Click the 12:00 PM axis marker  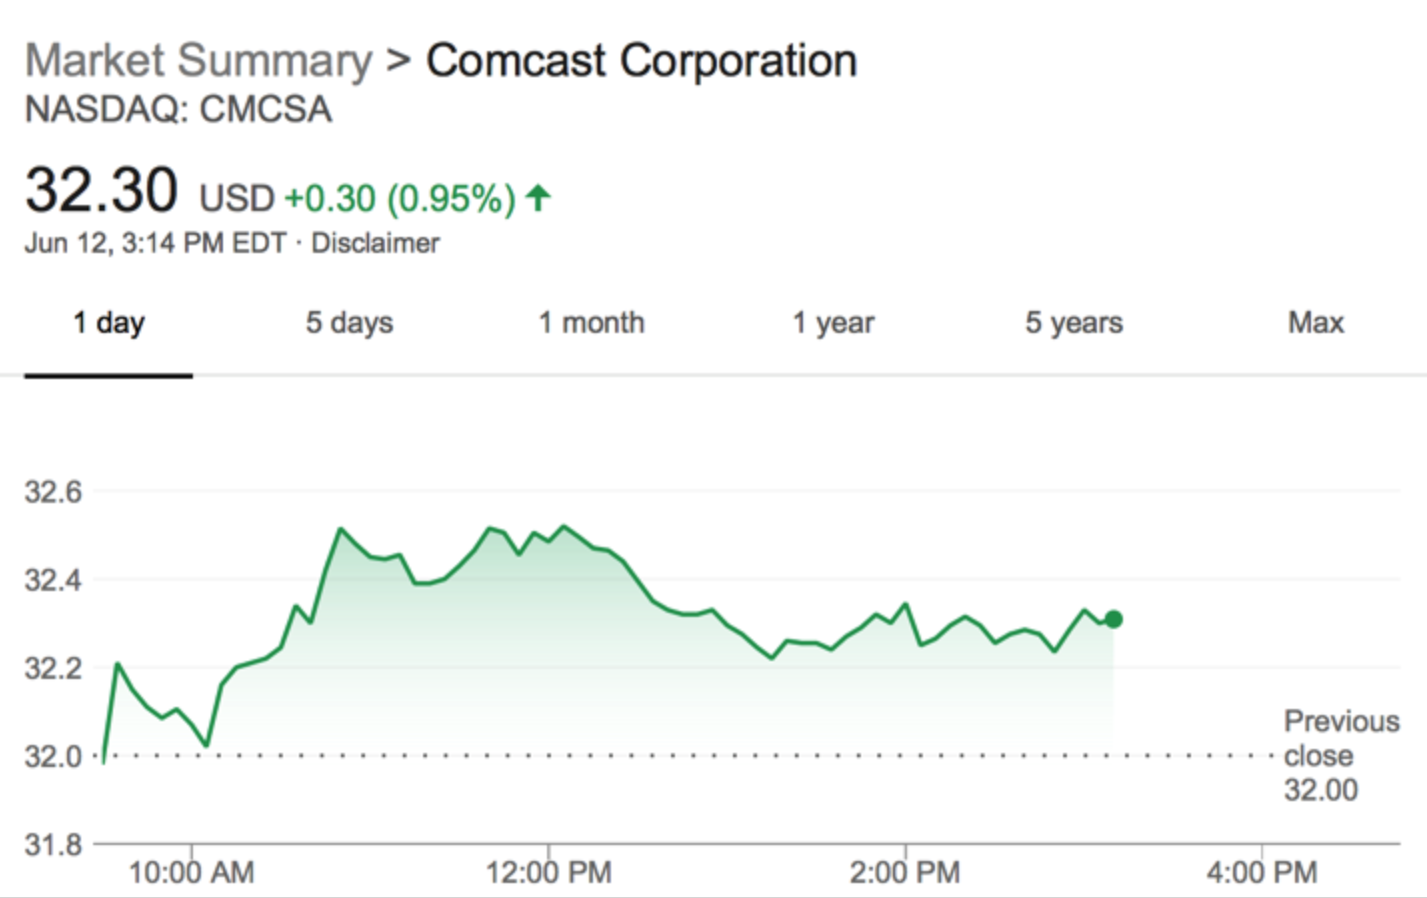[x=548, y=872]
